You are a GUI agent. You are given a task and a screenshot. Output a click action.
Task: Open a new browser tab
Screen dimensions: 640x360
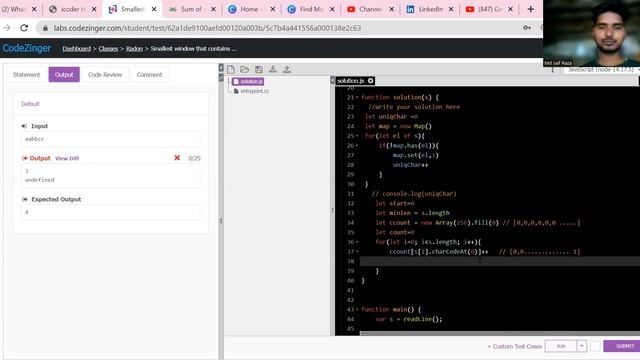point(531,9)
